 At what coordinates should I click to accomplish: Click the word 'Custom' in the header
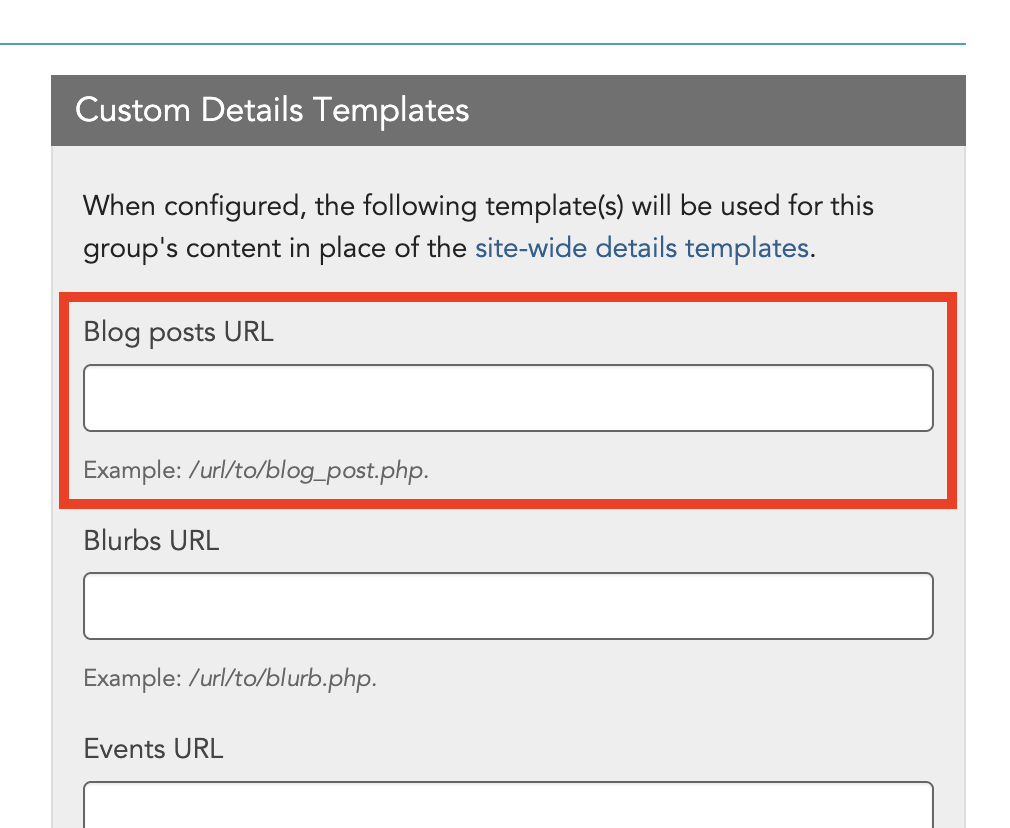coord(133,110)
